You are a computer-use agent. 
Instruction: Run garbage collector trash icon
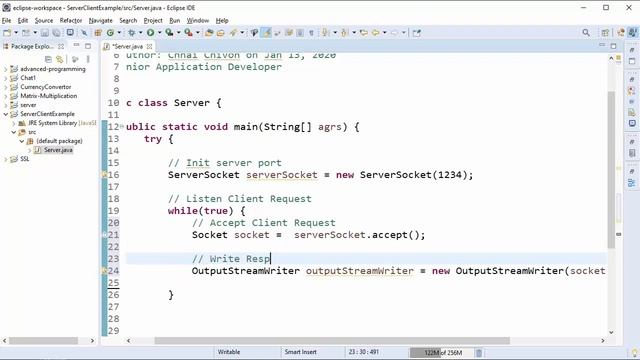(479, 353)
